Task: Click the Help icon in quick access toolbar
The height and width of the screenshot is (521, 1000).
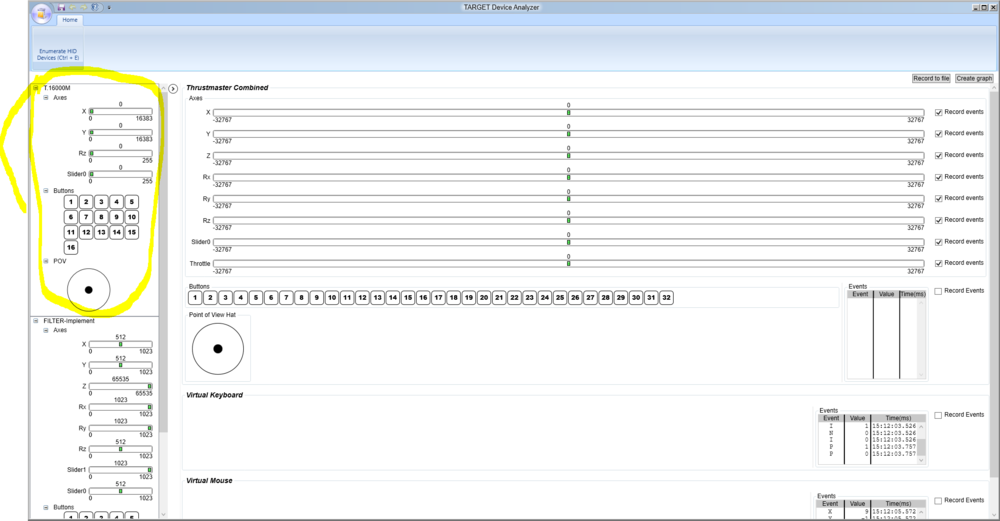Action: coord(95,7)
